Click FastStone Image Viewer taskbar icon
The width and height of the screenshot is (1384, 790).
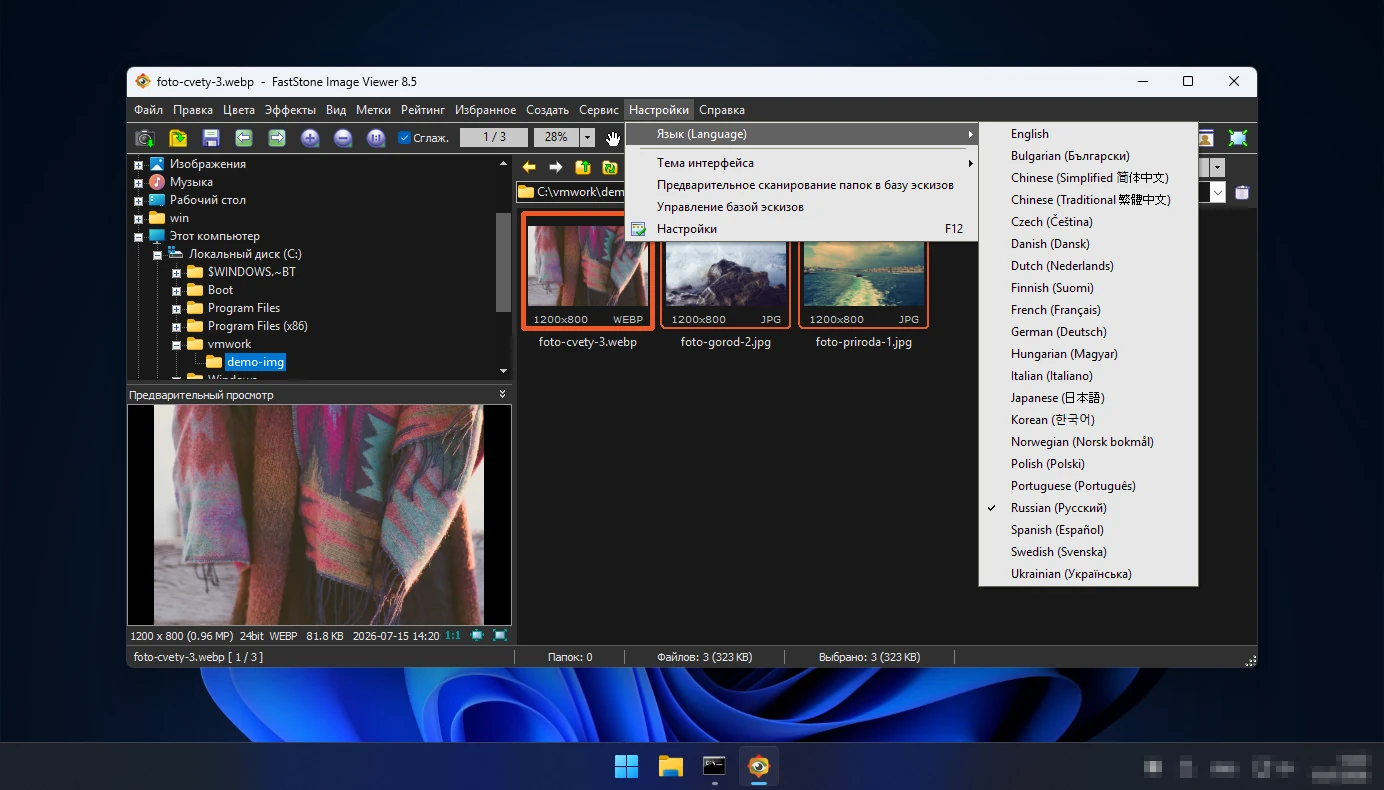click(759, 767)
